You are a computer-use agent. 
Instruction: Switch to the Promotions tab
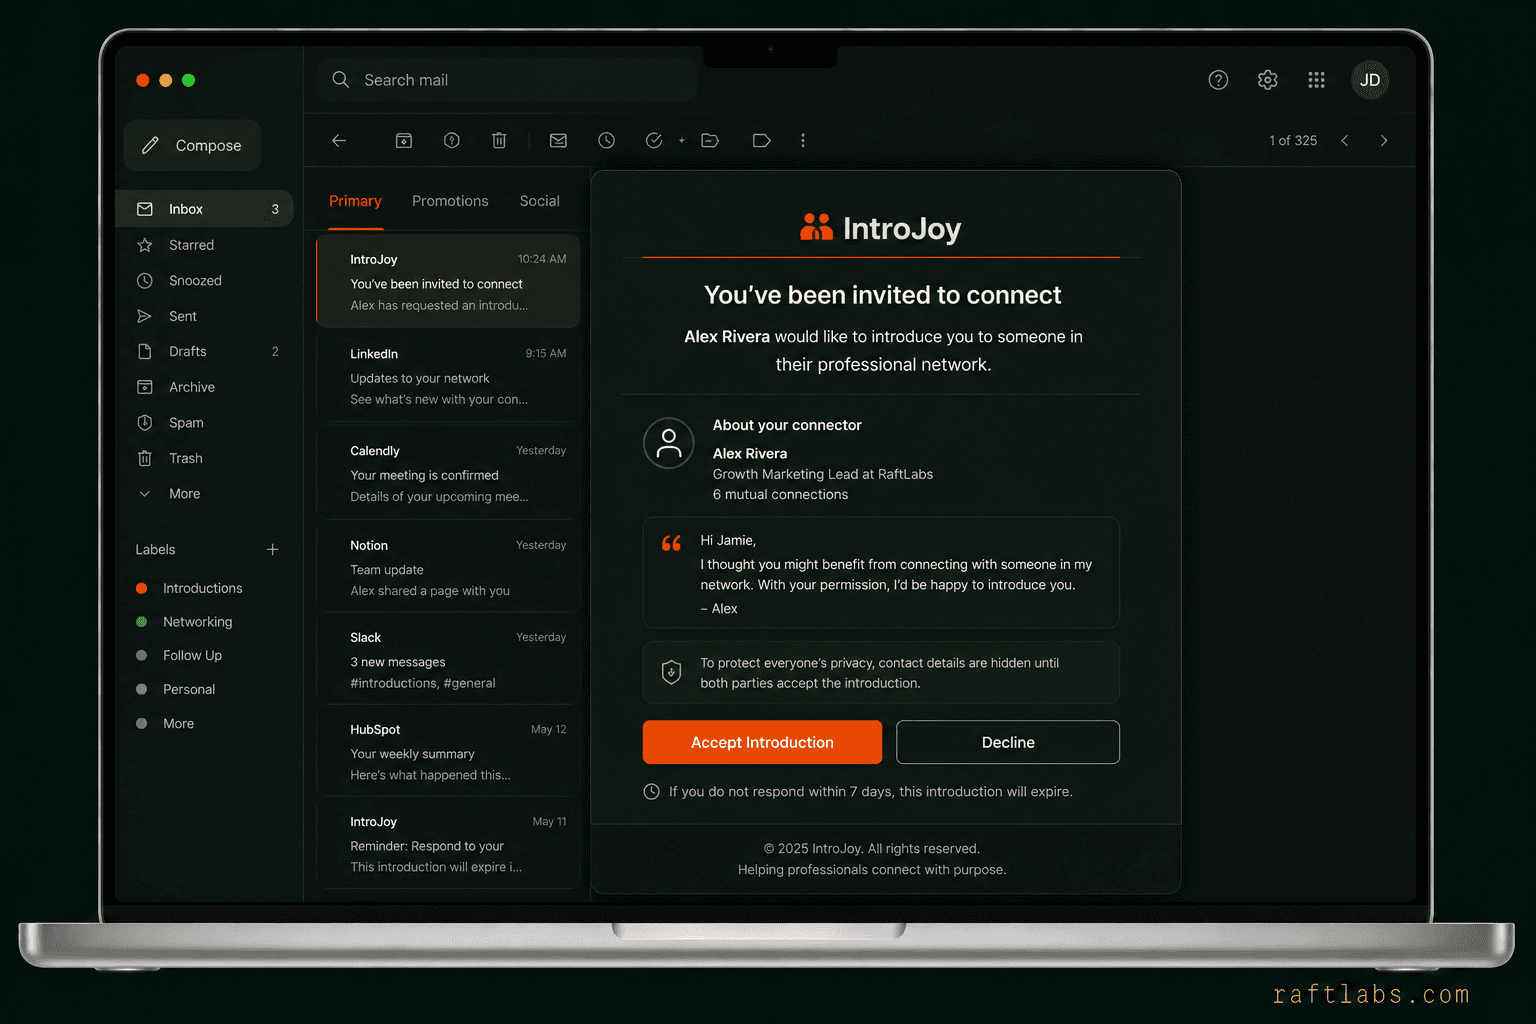pos(450,201)
